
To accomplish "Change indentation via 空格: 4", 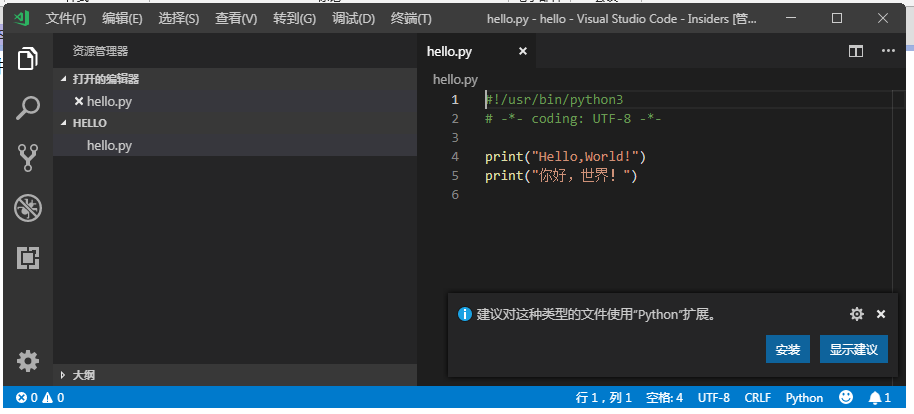I will coord(665,398).
